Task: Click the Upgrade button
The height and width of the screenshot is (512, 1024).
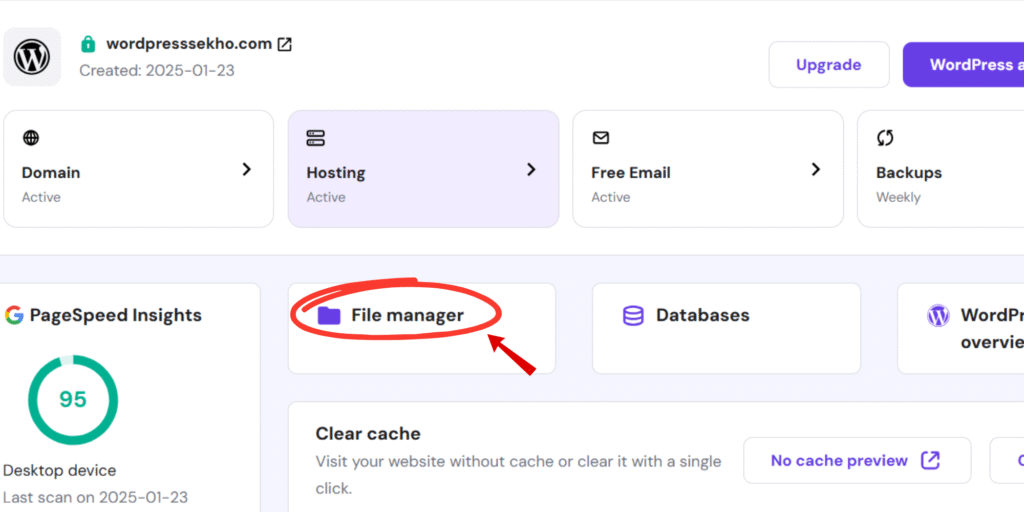Action: (x=829, y=65)
